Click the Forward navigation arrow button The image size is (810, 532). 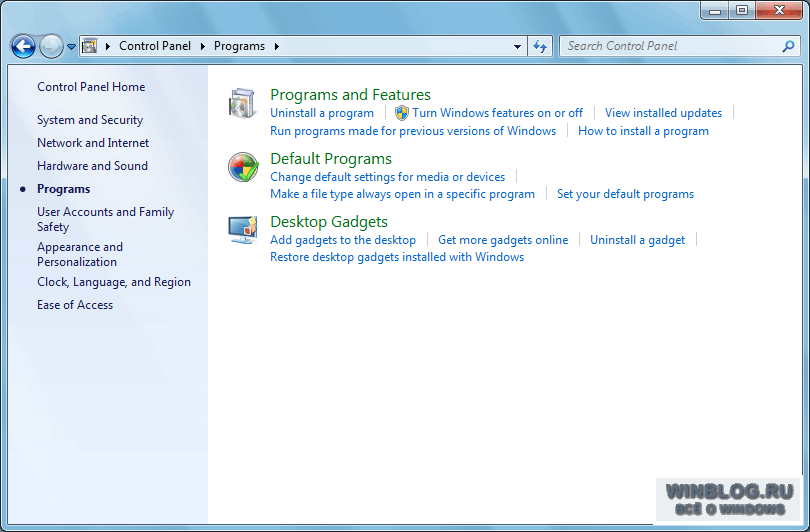[51, 46]
